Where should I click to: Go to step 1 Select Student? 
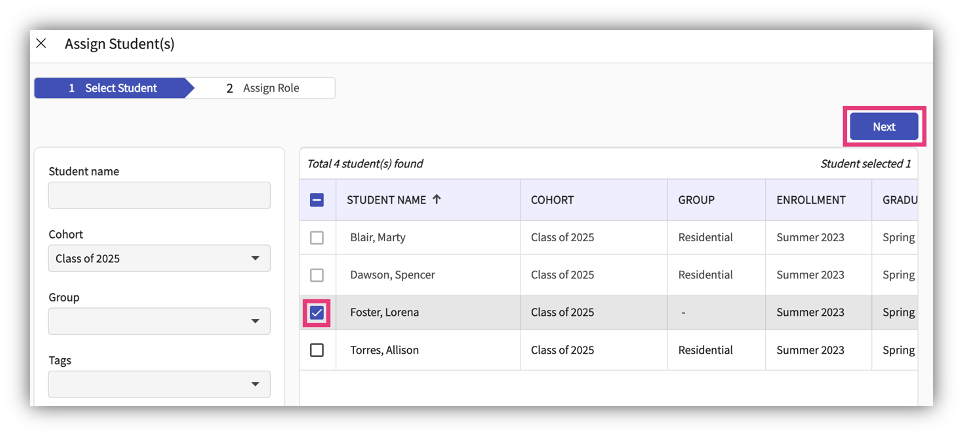[x=112, y=88]
